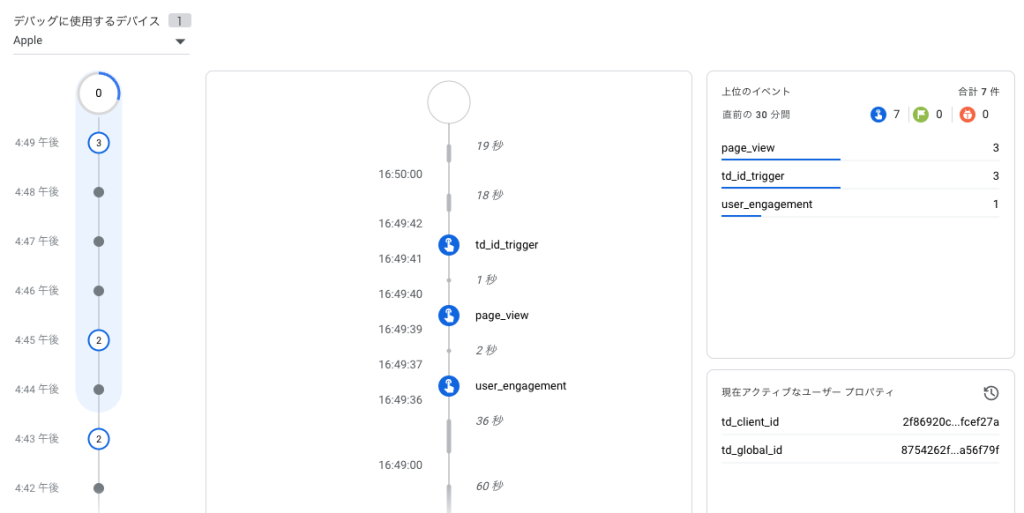Select the 4:49 午後 minute bubble
Screen dimensions: 1024x513
[98, 143]
